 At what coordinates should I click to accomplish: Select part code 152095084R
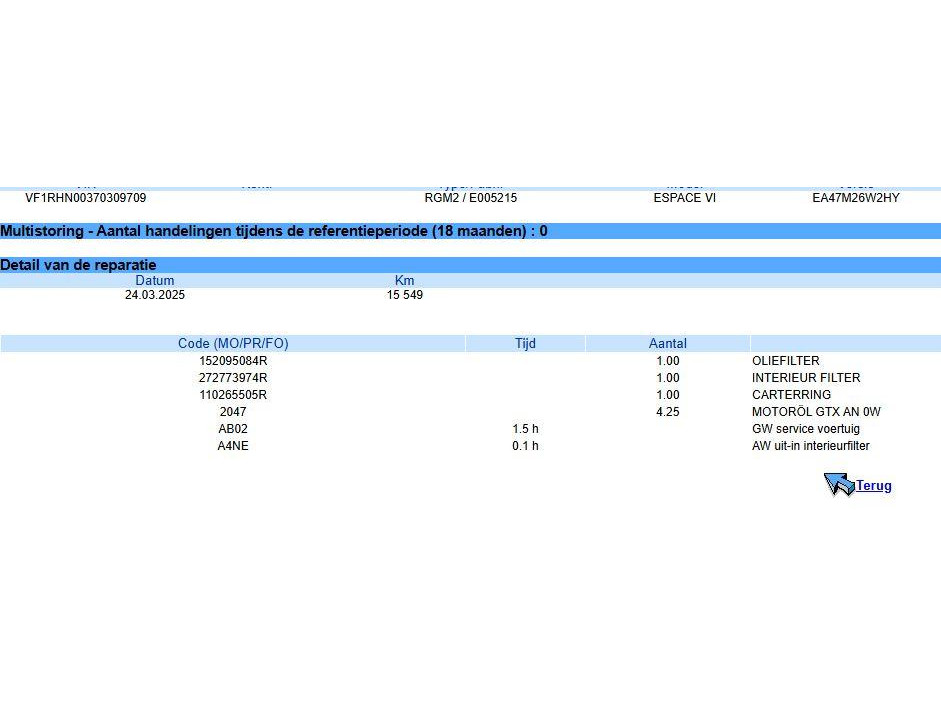pos(233,361)
